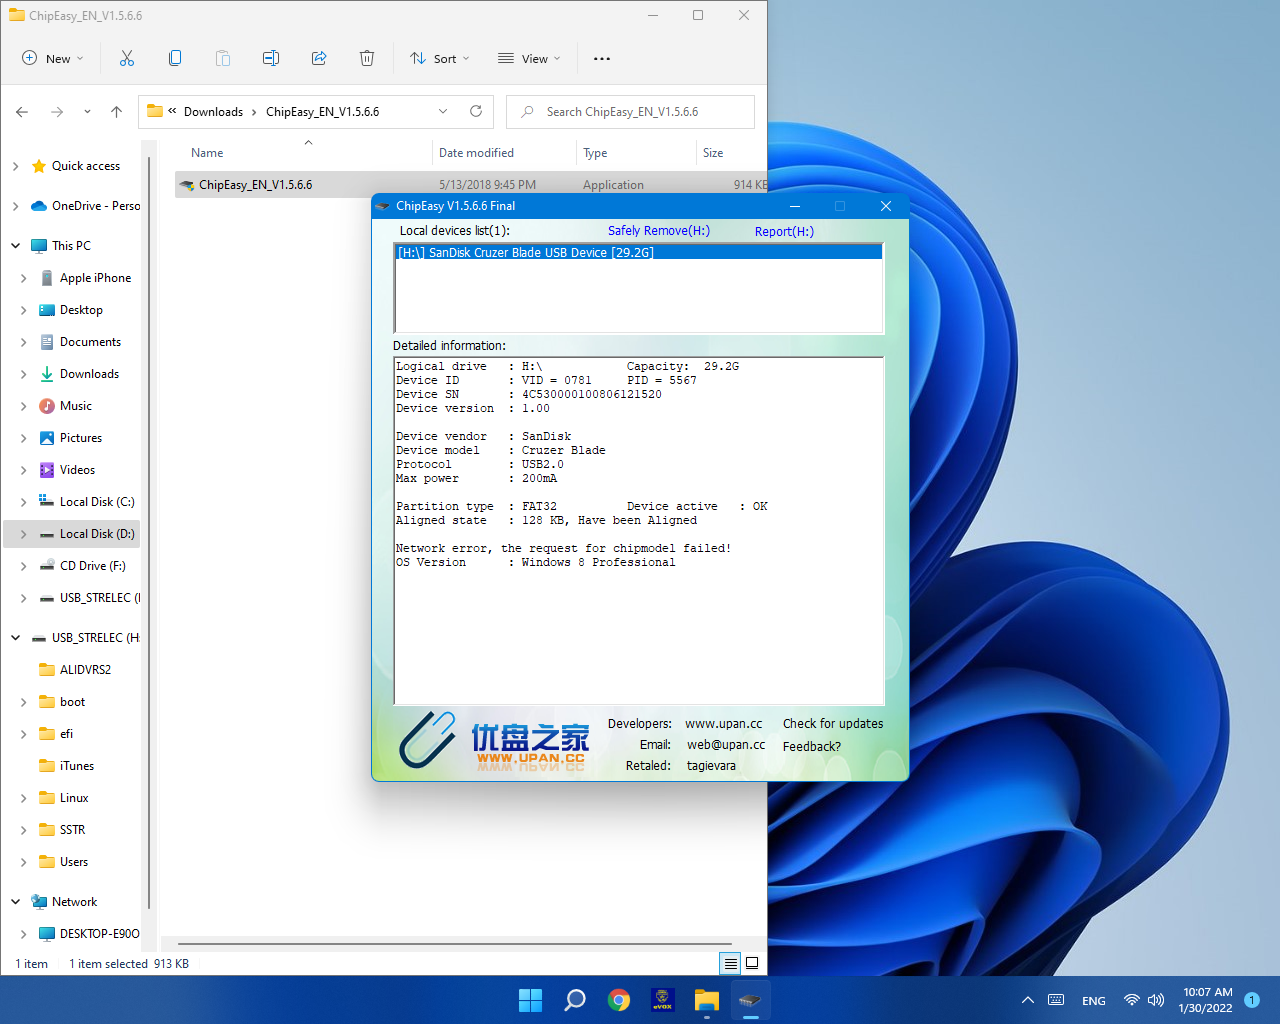Click Check for updates in ChipEasy
The width and height of the screenshot is (1280, 1024).
point(833,724)
